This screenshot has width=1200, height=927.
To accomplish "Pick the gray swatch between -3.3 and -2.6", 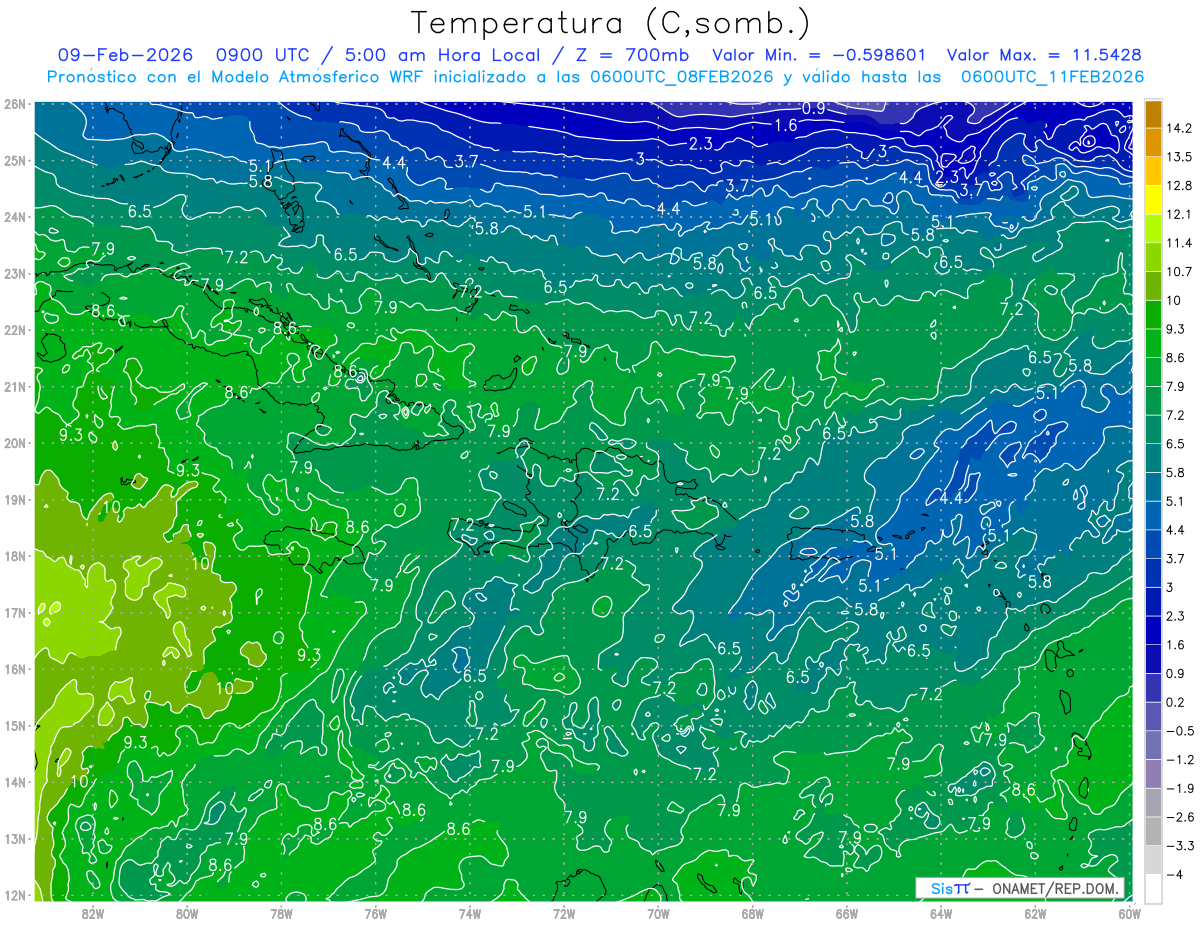I will point(1153,830).
